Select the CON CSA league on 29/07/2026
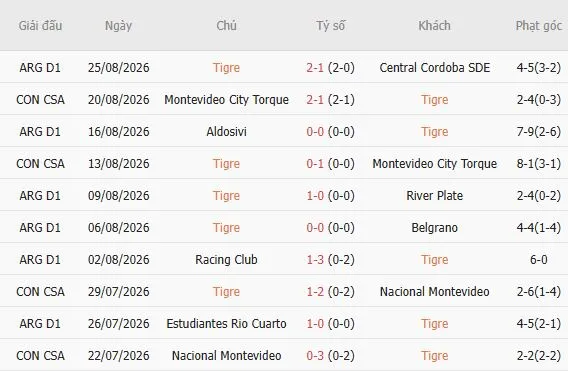 point(40,292)
